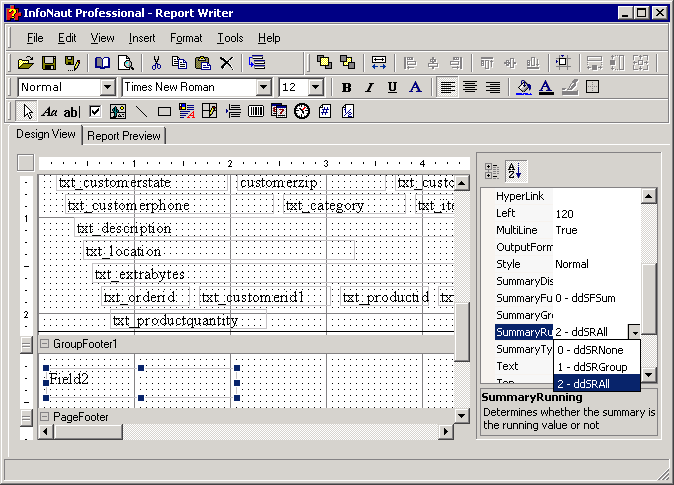The image size is (674, 485).
Task: Toggle center text alignment
Action: (x=470, y=87)
